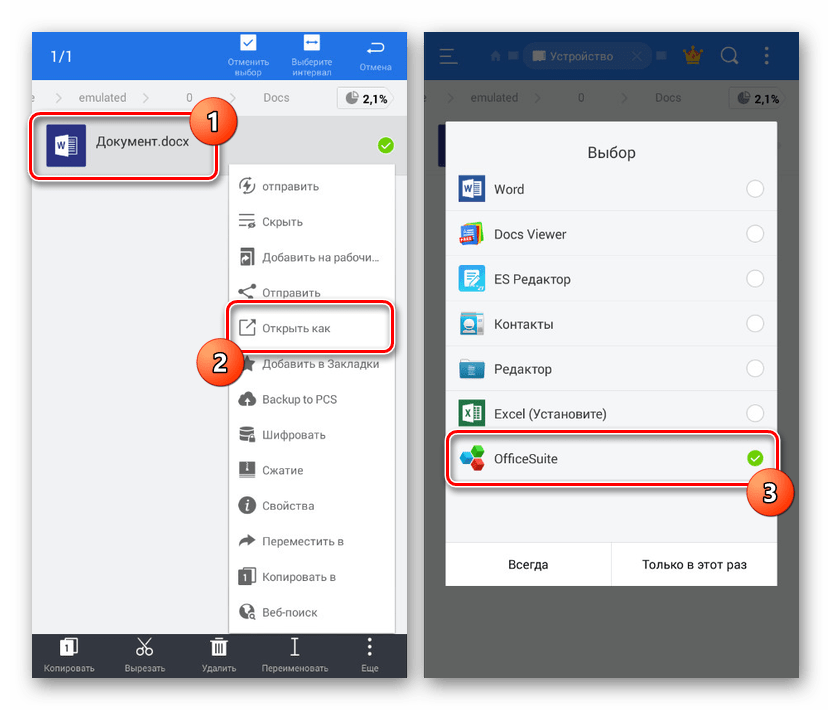Choose отправить quick-send menu entry
This screenshot has width=831, height=710.
312,187
